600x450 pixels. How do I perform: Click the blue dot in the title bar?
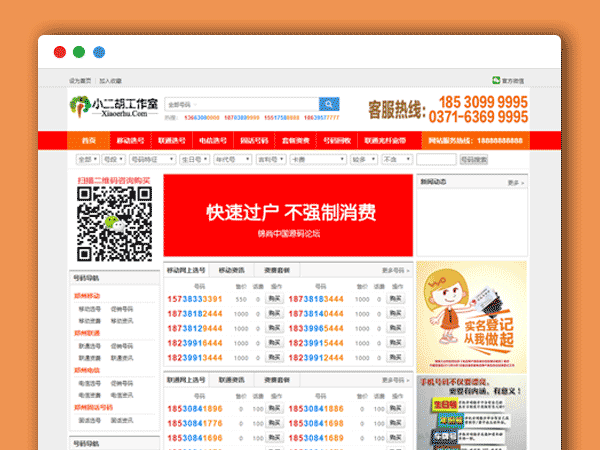(x=98, y=52)
